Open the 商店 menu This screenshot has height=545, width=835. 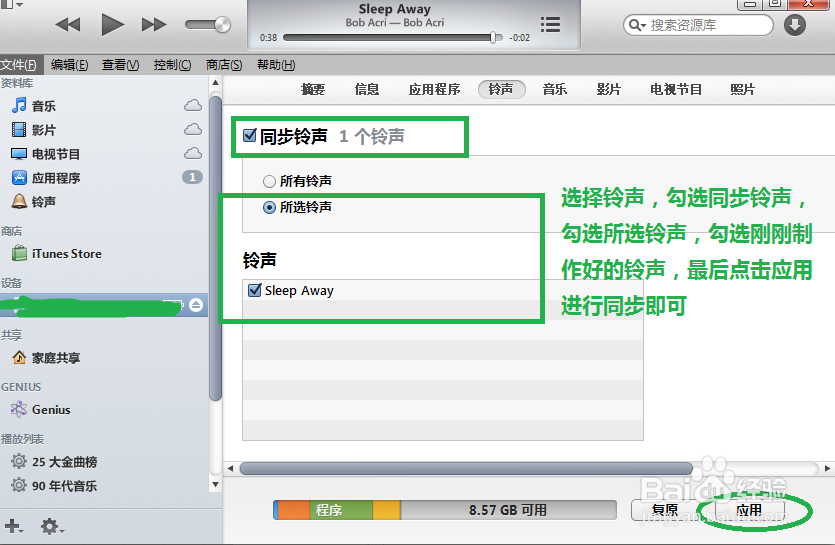224,64
